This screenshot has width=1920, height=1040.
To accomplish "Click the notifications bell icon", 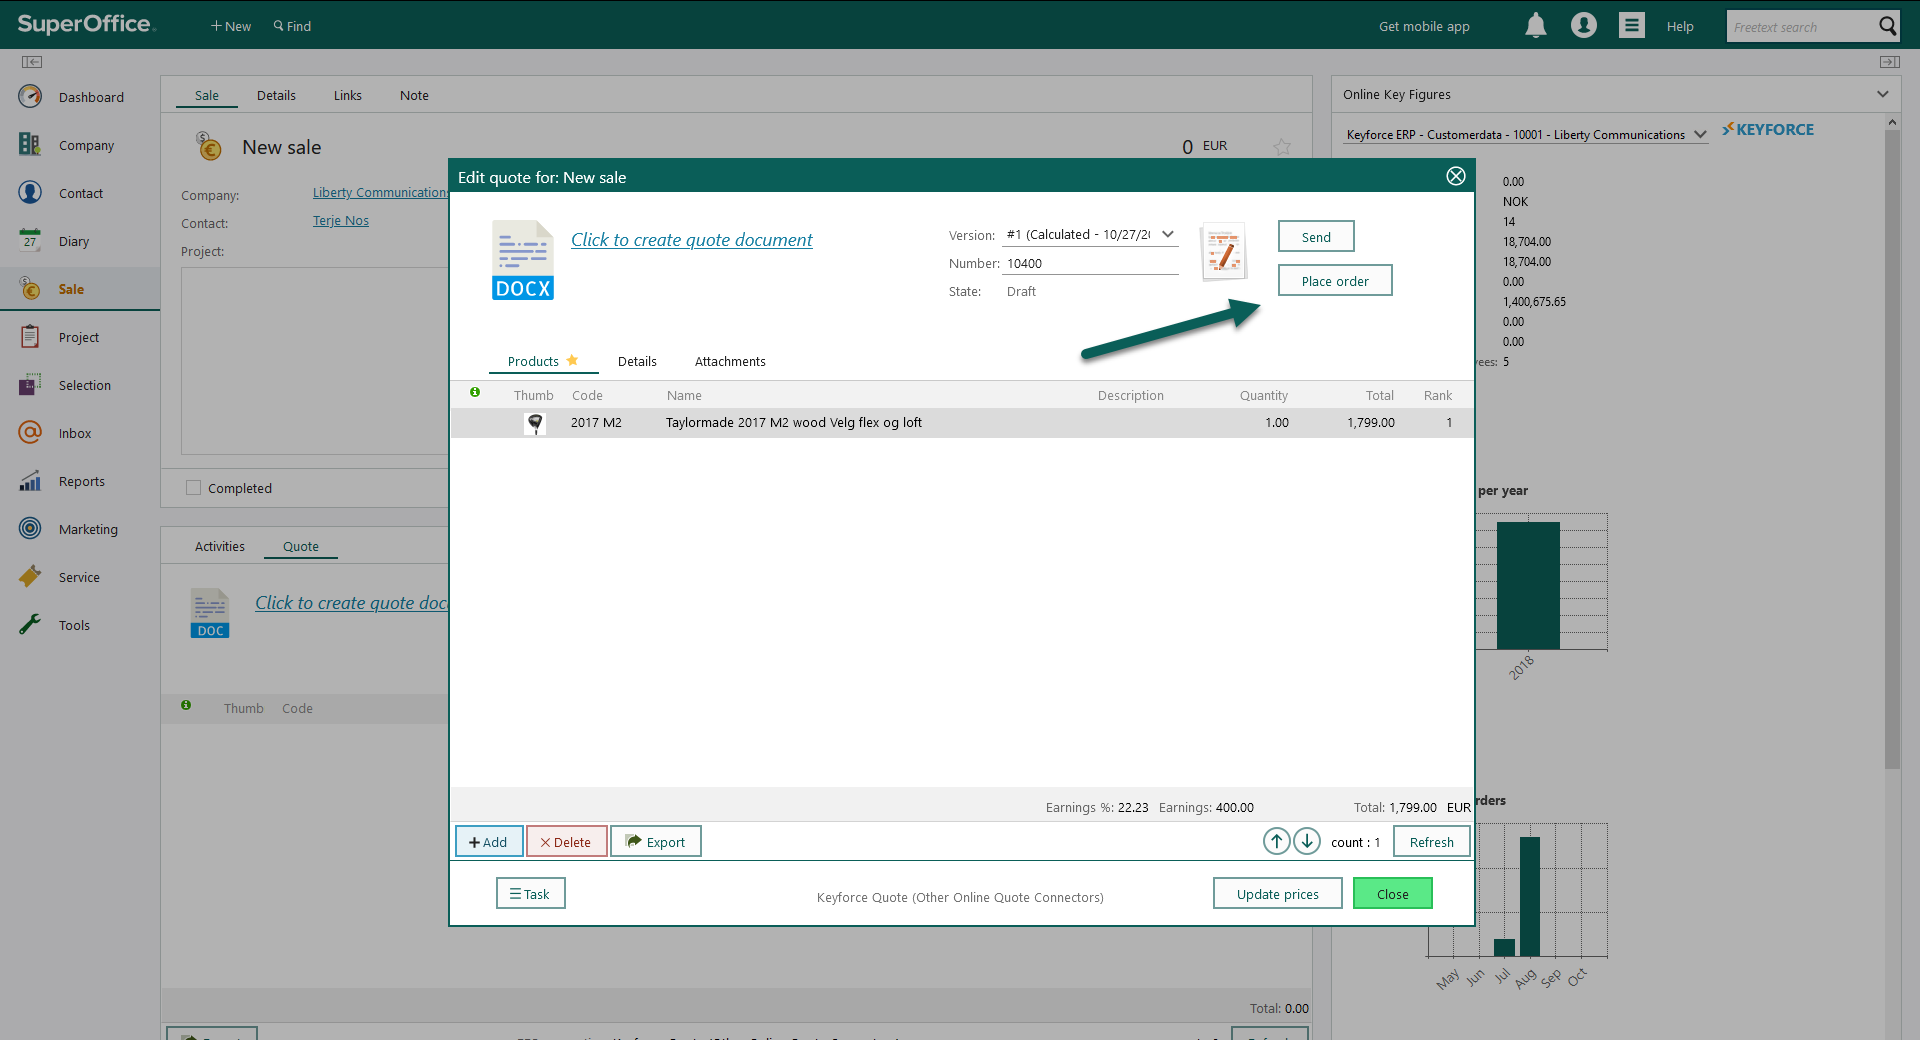I will 1536,25.
